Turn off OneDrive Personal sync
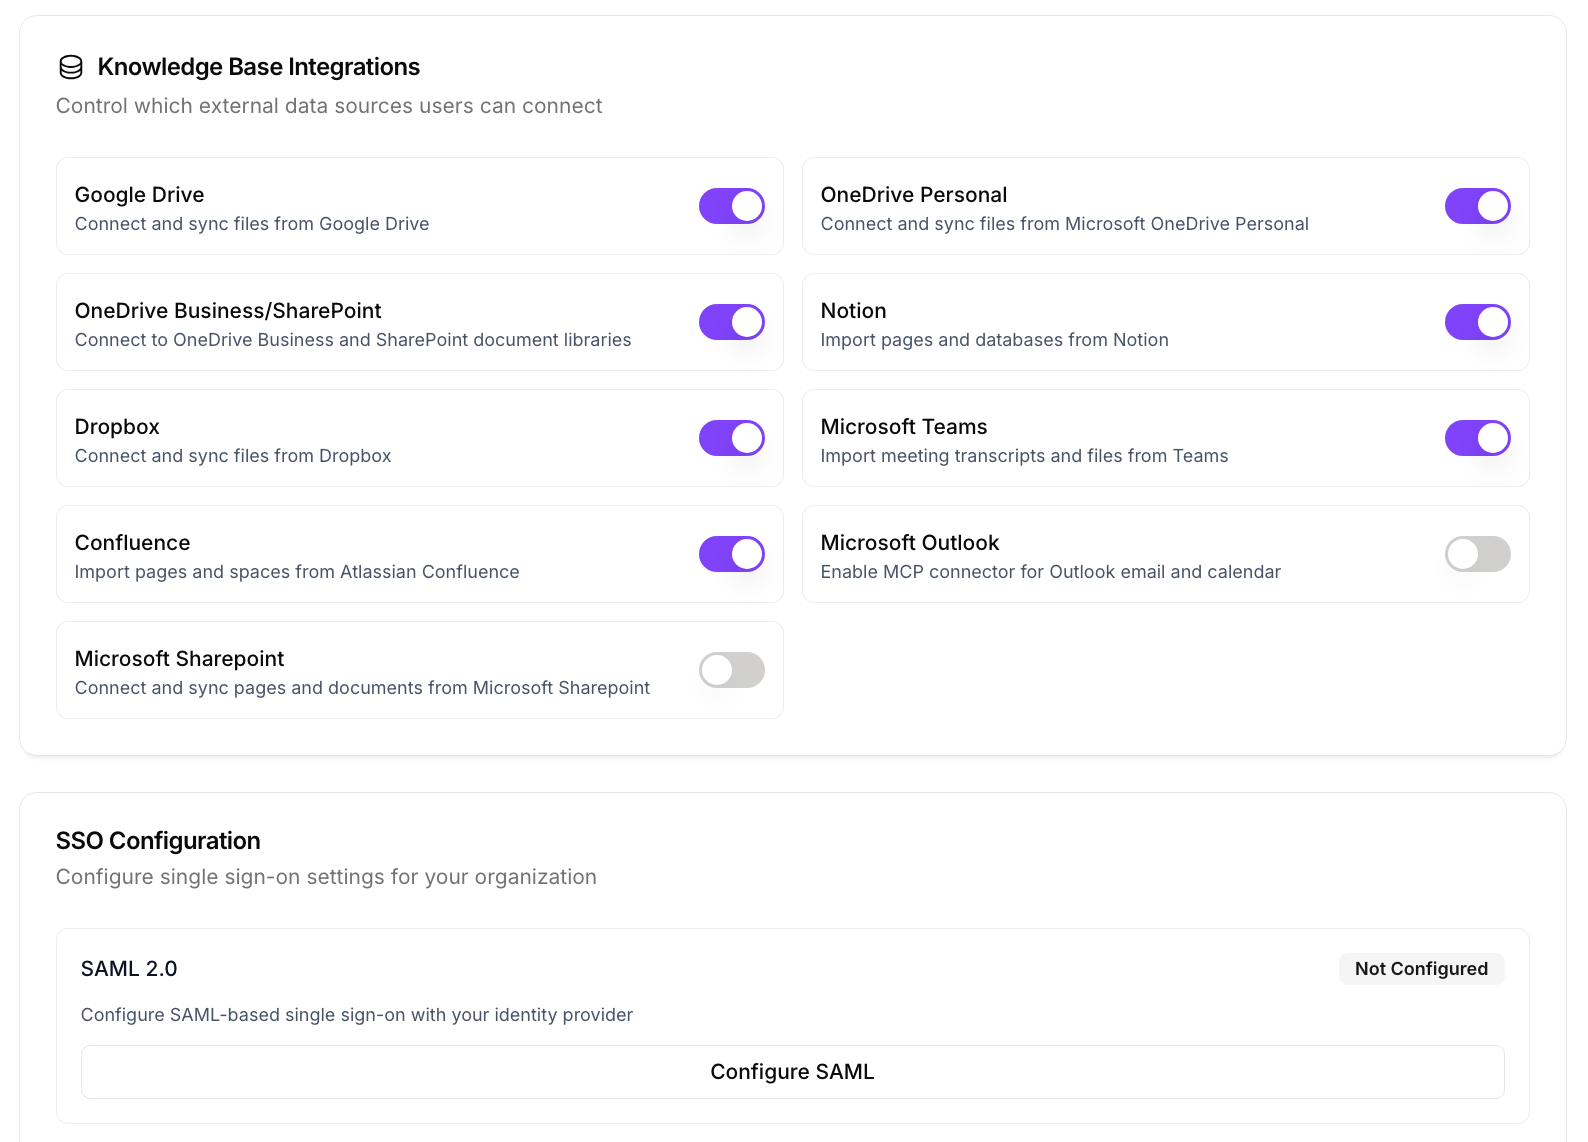 1477,206
